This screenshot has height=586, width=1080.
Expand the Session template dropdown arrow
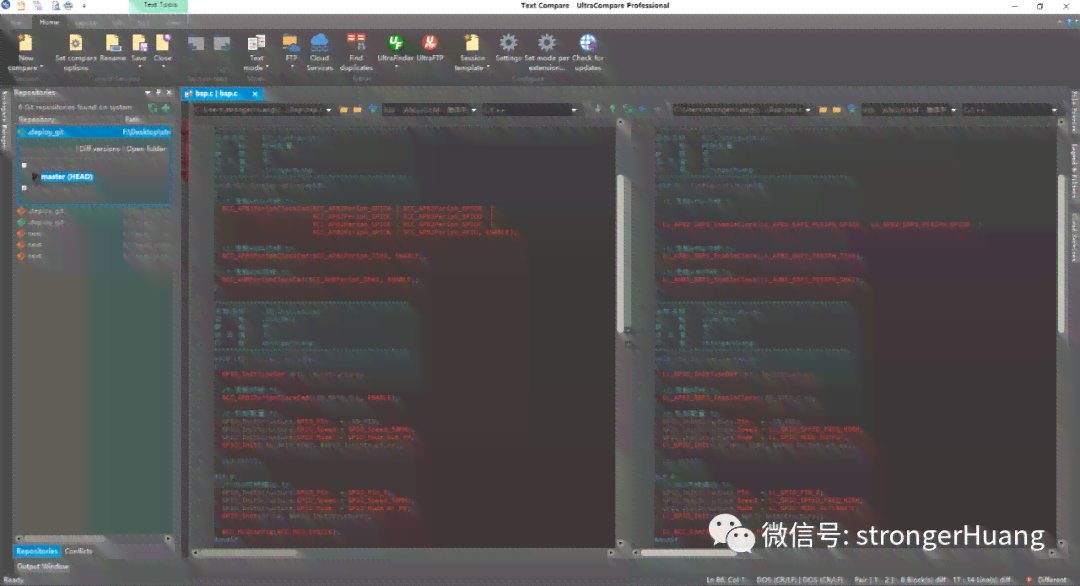pos(488,67)
